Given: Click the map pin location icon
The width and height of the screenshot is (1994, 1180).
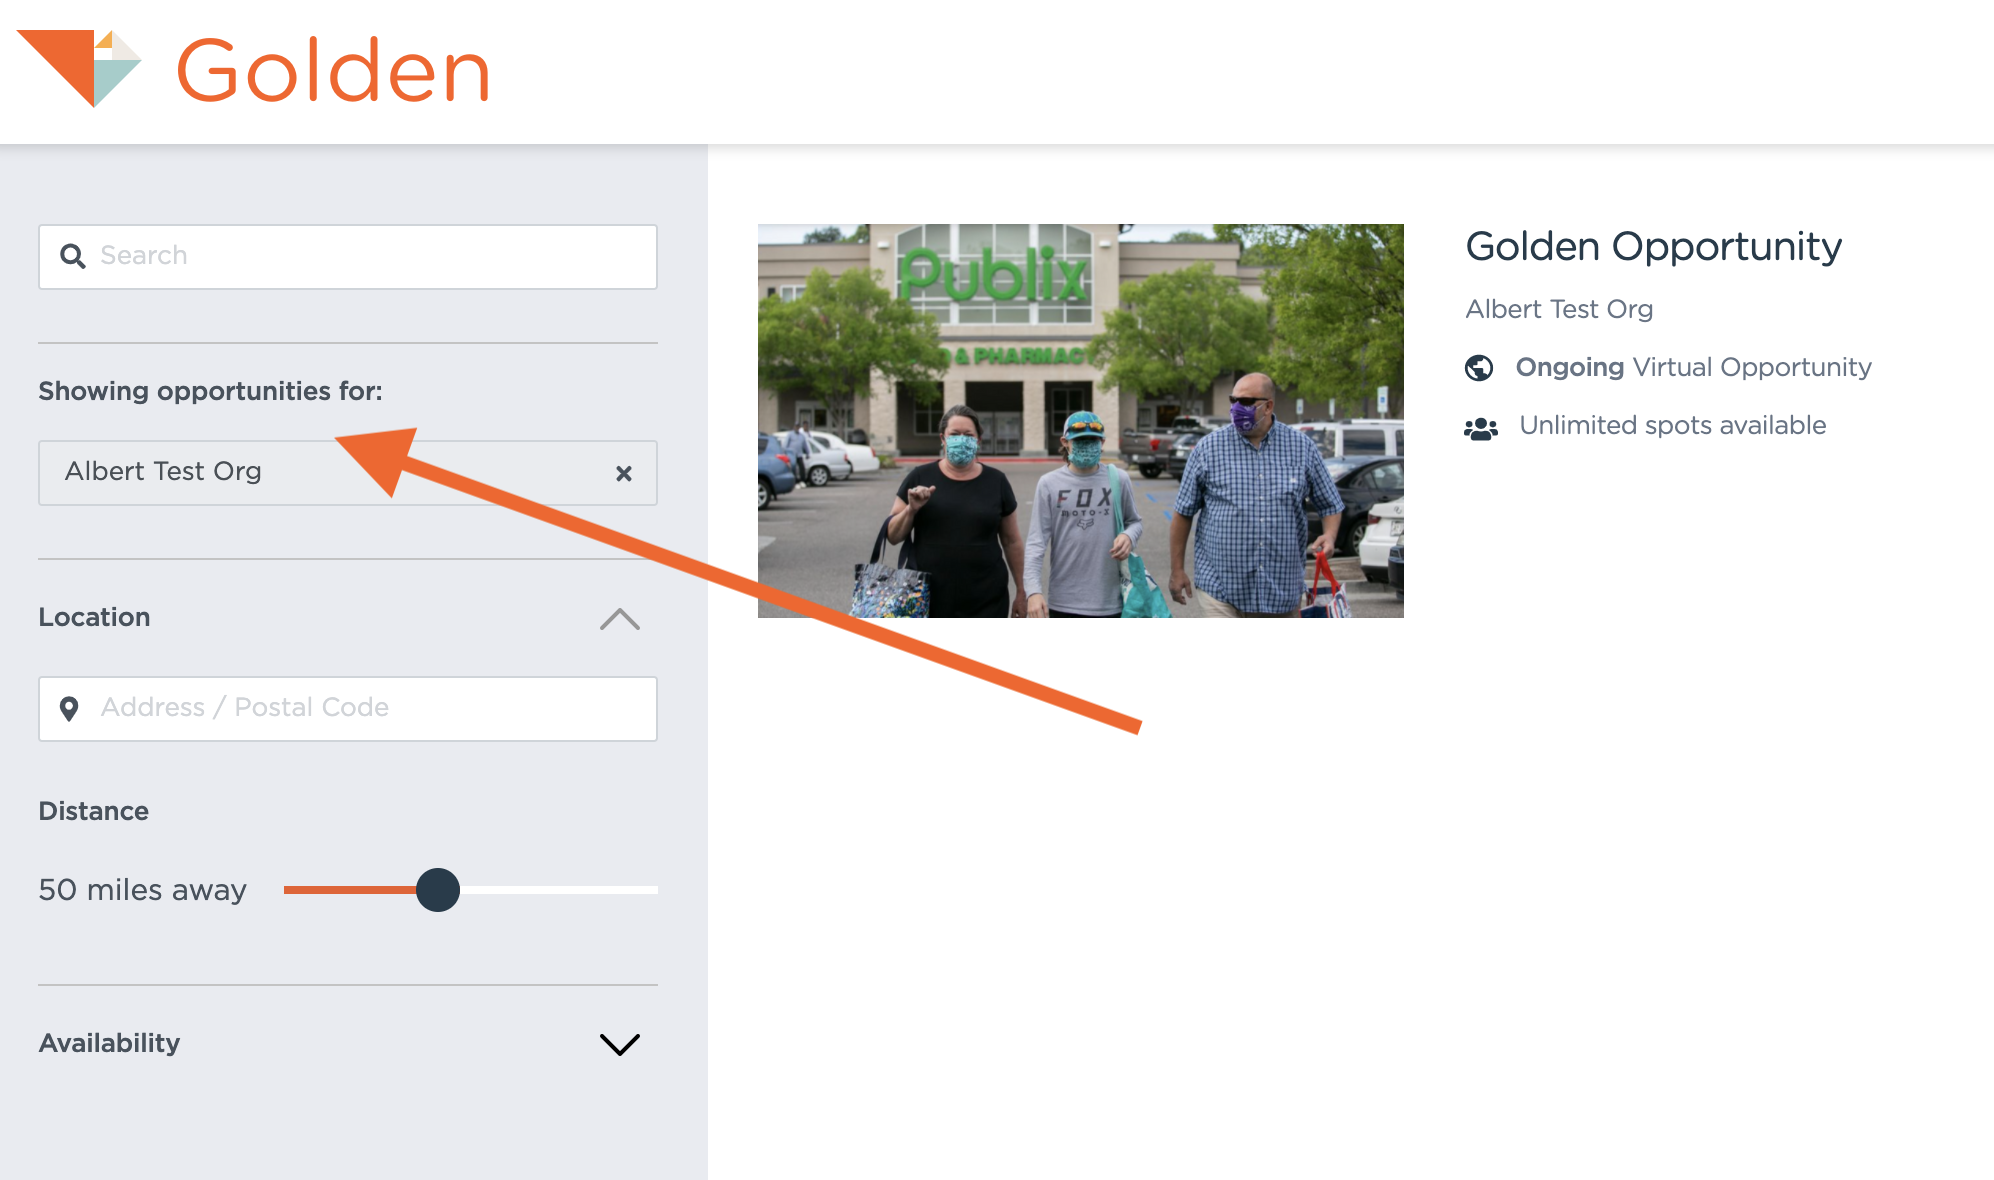Looking at the screenshot, I should tap(69, 709).
